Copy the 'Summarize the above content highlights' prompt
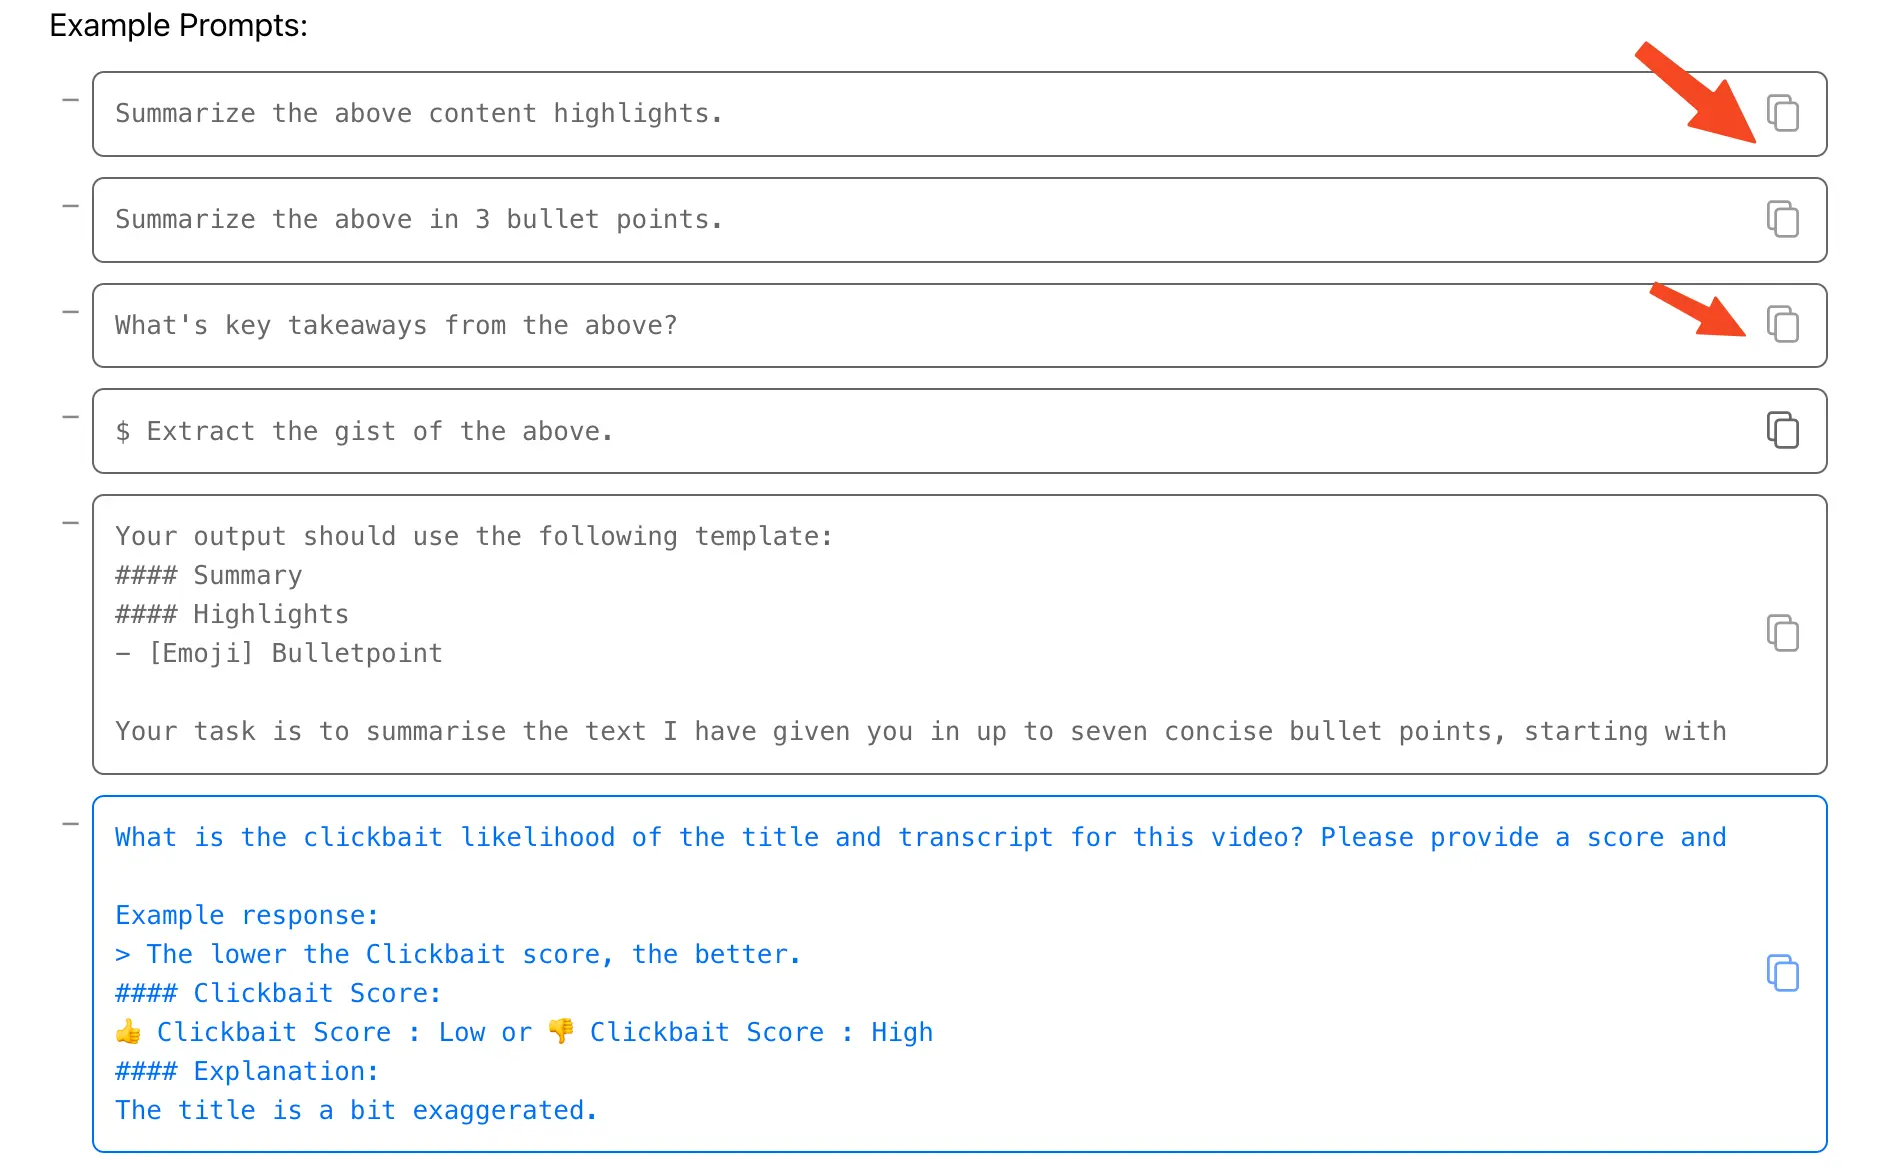This screenshot has width=1896, height=1176. pos(1782,114)
